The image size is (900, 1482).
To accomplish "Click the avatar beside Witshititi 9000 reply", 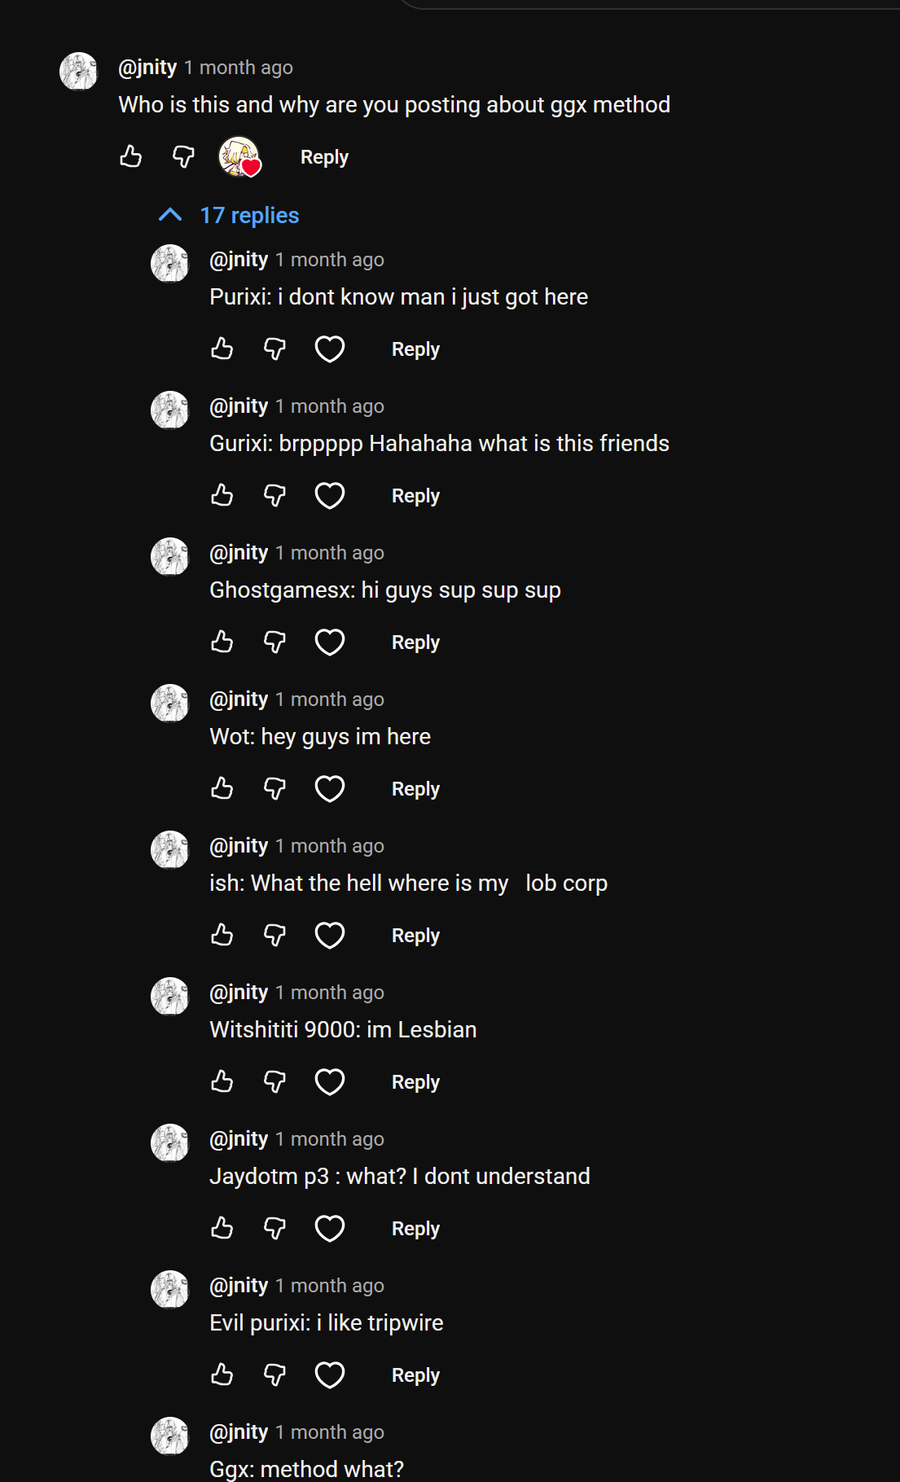I will (x=170, y=996).
